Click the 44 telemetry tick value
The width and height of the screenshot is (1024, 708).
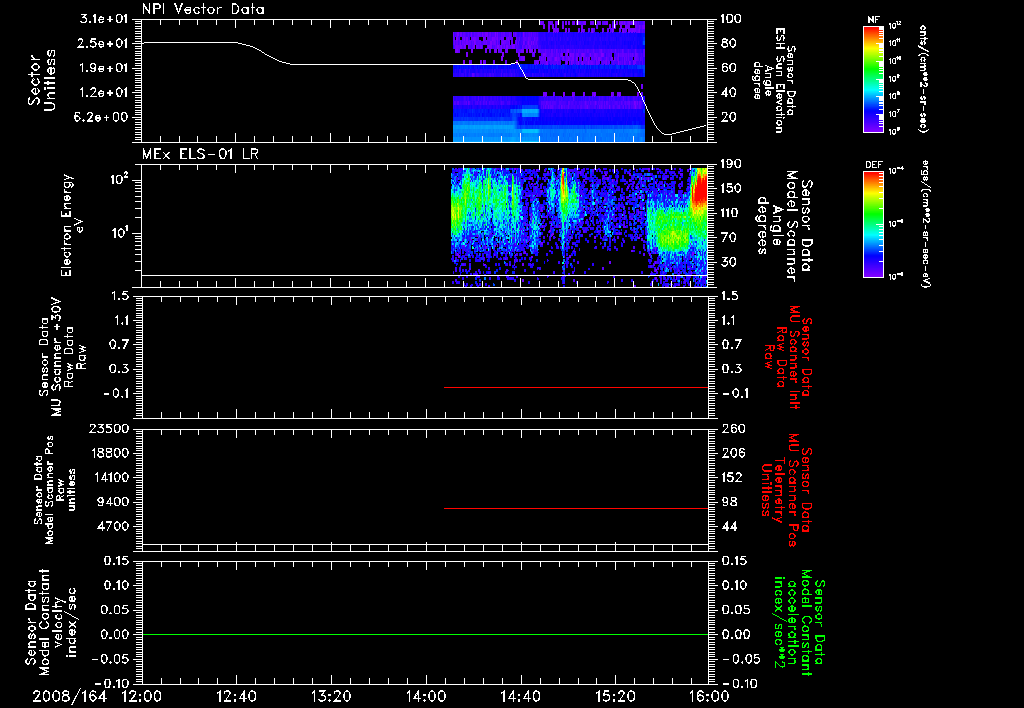point(729,526)
